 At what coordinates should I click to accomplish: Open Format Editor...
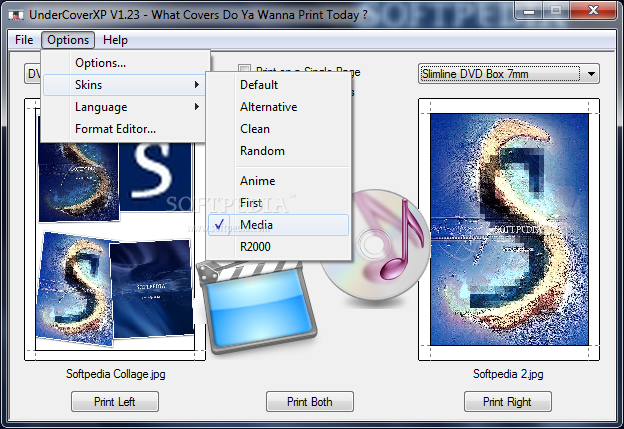[x=124, y=129]
